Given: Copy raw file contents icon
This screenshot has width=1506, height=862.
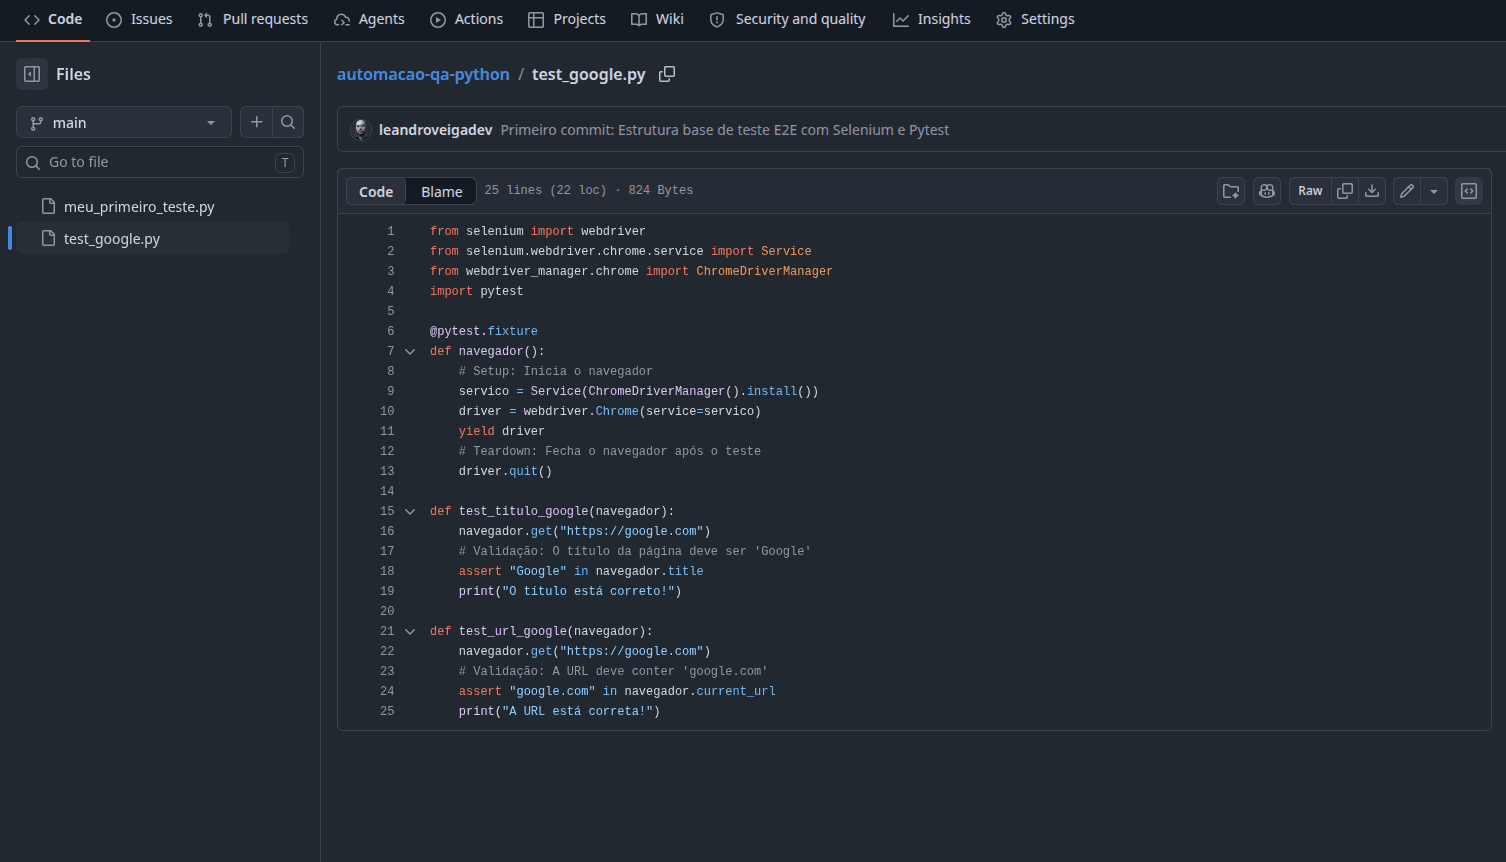Looking at the screenshot, I should [1345, 191].
